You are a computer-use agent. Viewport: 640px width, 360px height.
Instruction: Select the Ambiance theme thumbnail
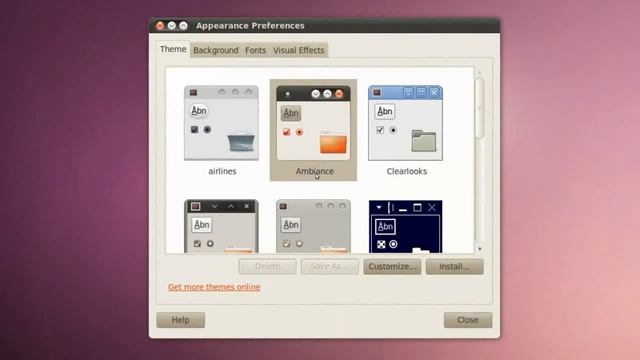(313, 123)
